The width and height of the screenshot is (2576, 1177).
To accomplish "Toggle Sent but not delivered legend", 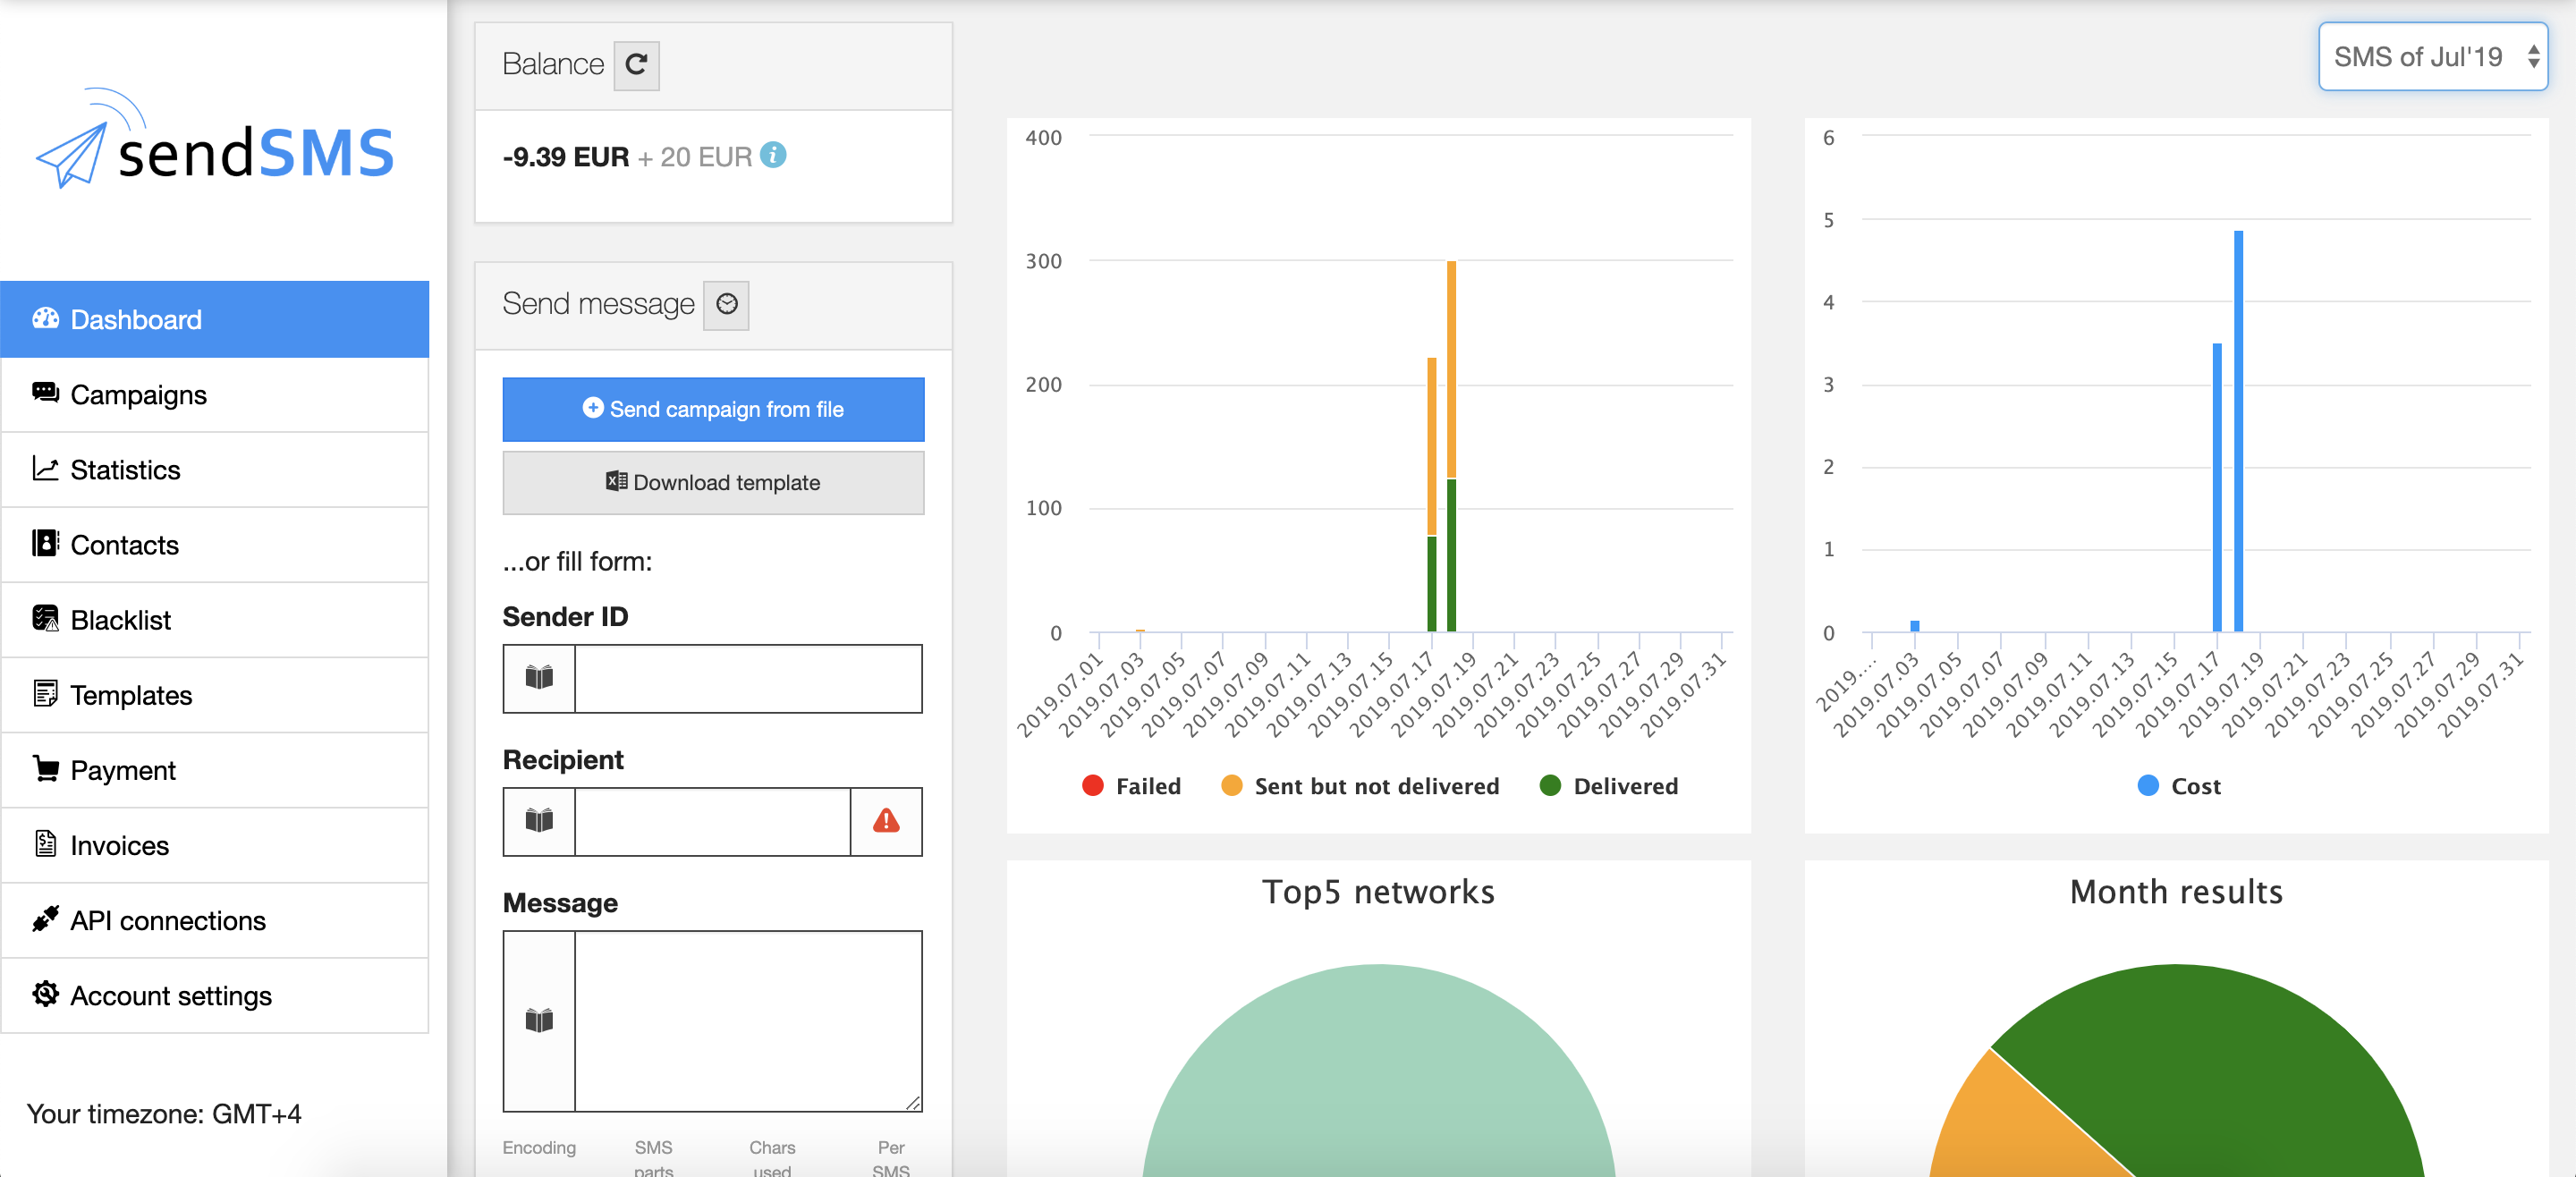I will (x=1361, y=786).
